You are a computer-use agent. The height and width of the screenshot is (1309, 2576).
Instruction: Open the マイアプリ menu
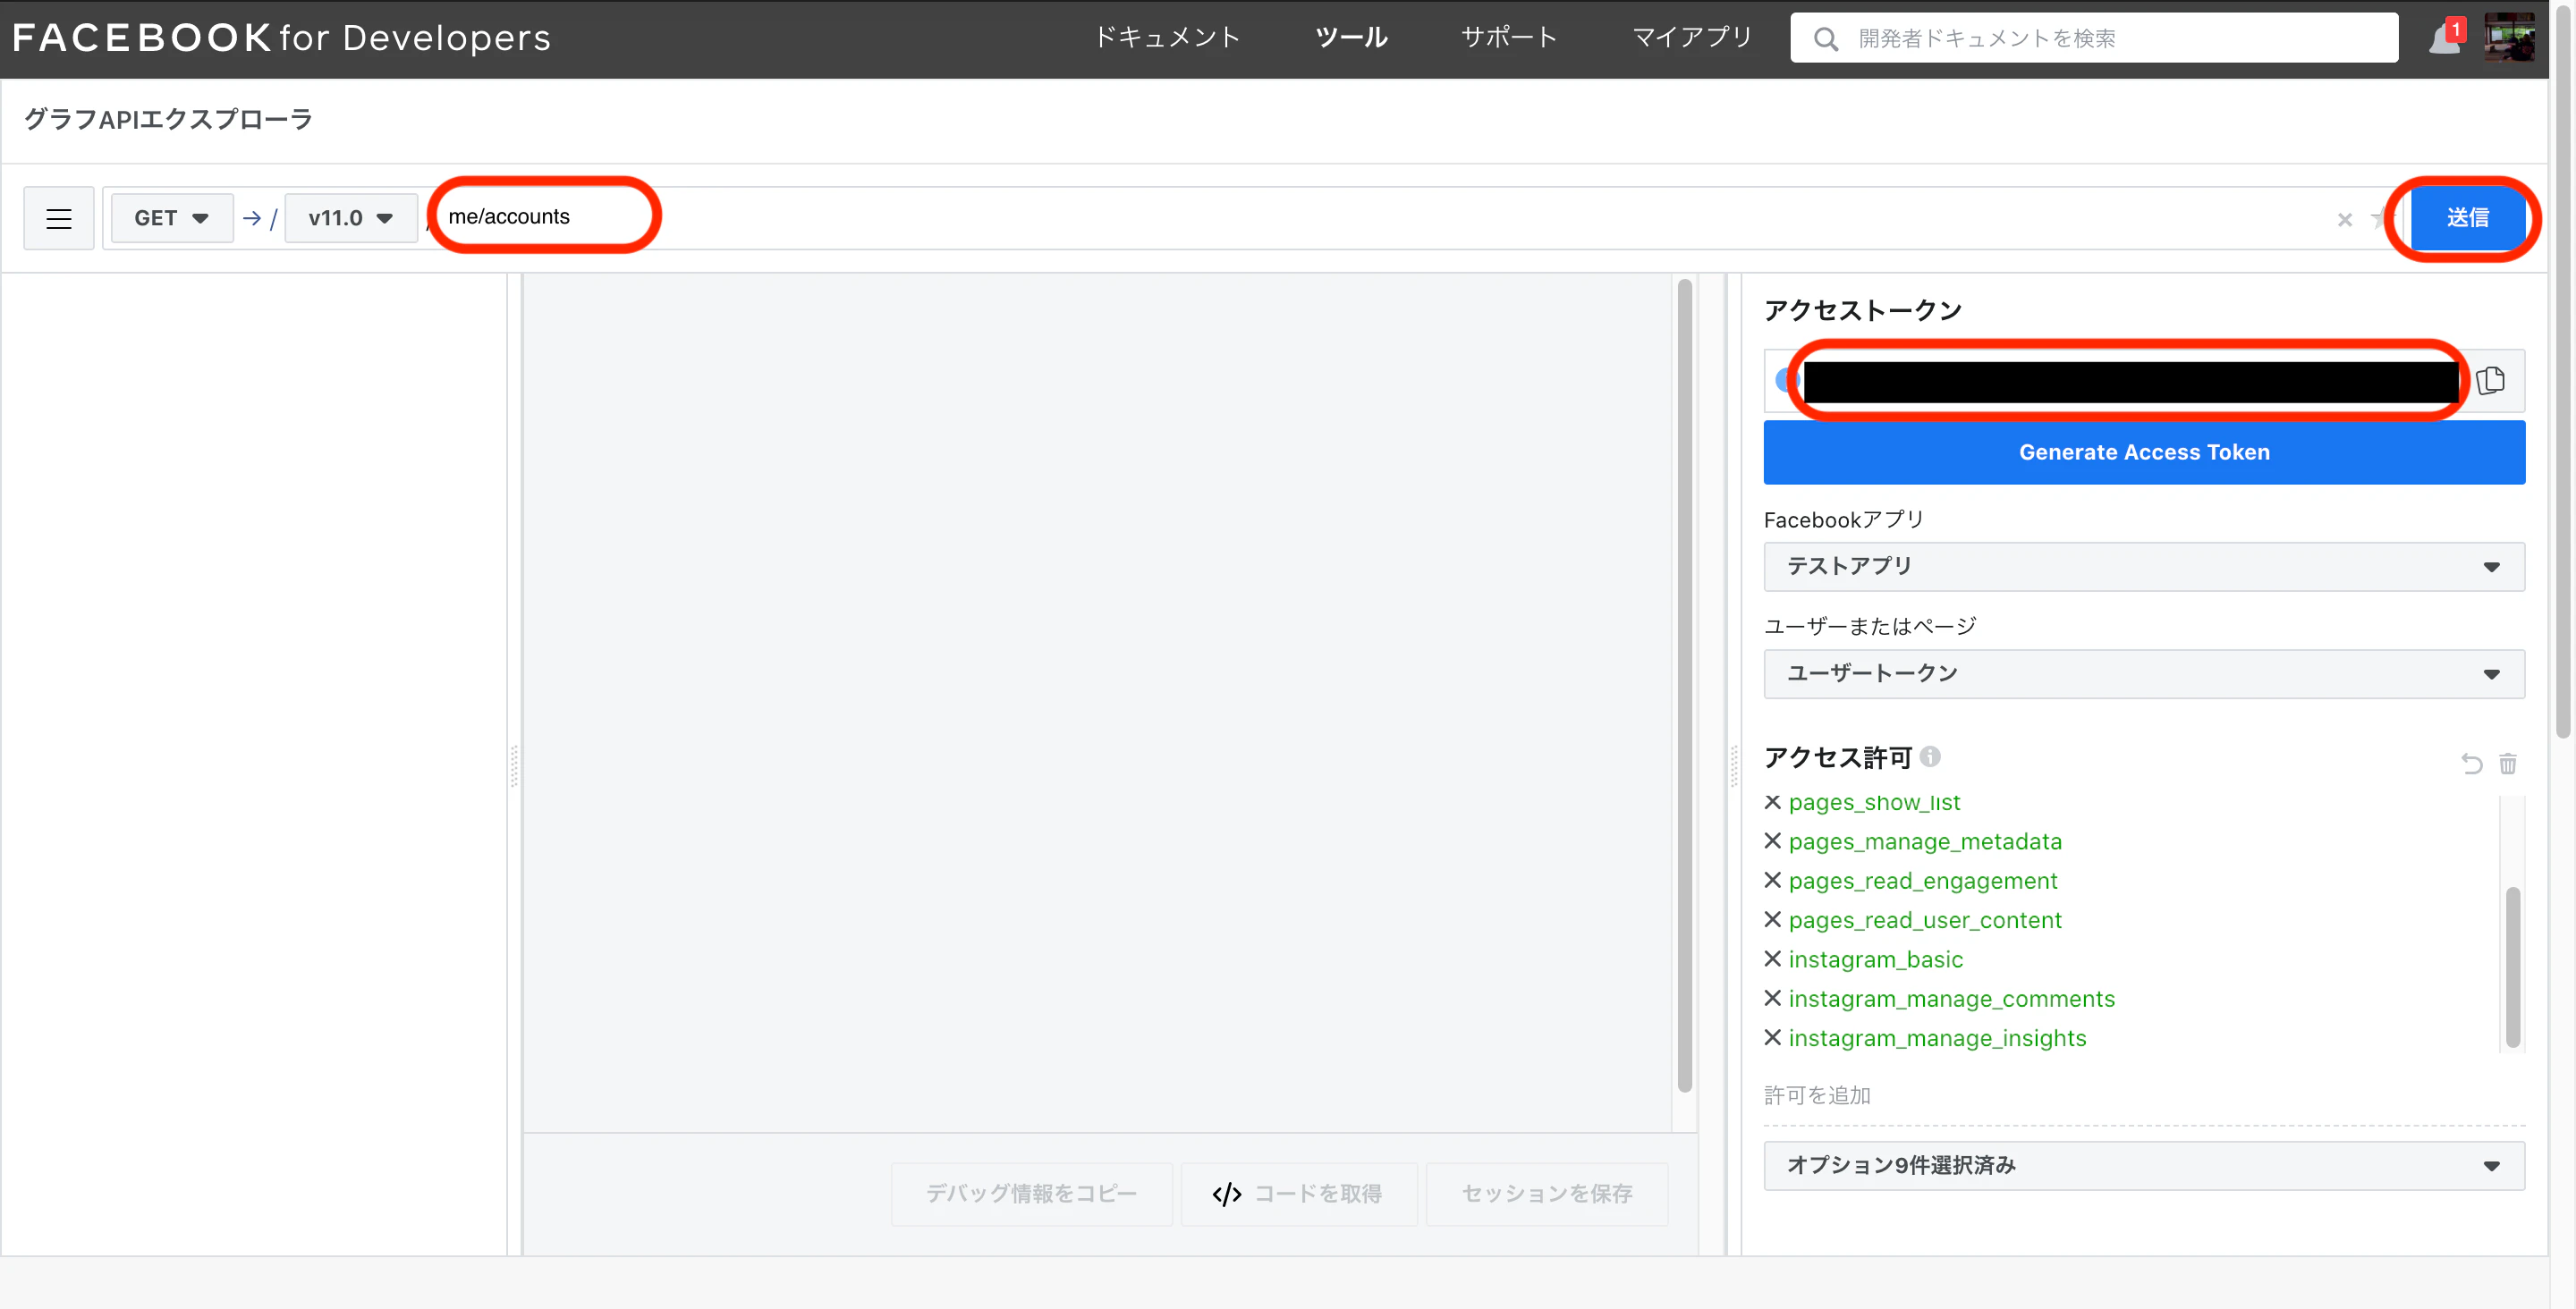tap(1692, 38)
